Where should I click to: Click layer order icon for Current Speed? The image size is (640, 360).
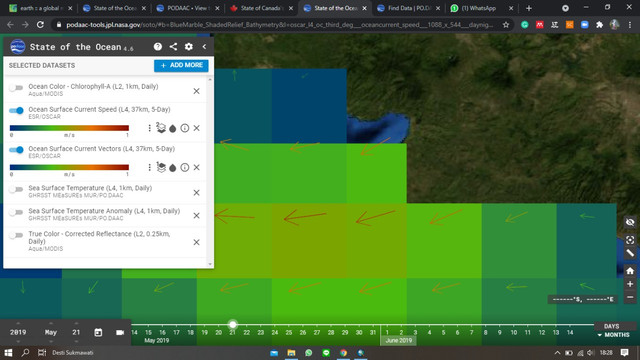pyautogui.click(x=161, y=128)
